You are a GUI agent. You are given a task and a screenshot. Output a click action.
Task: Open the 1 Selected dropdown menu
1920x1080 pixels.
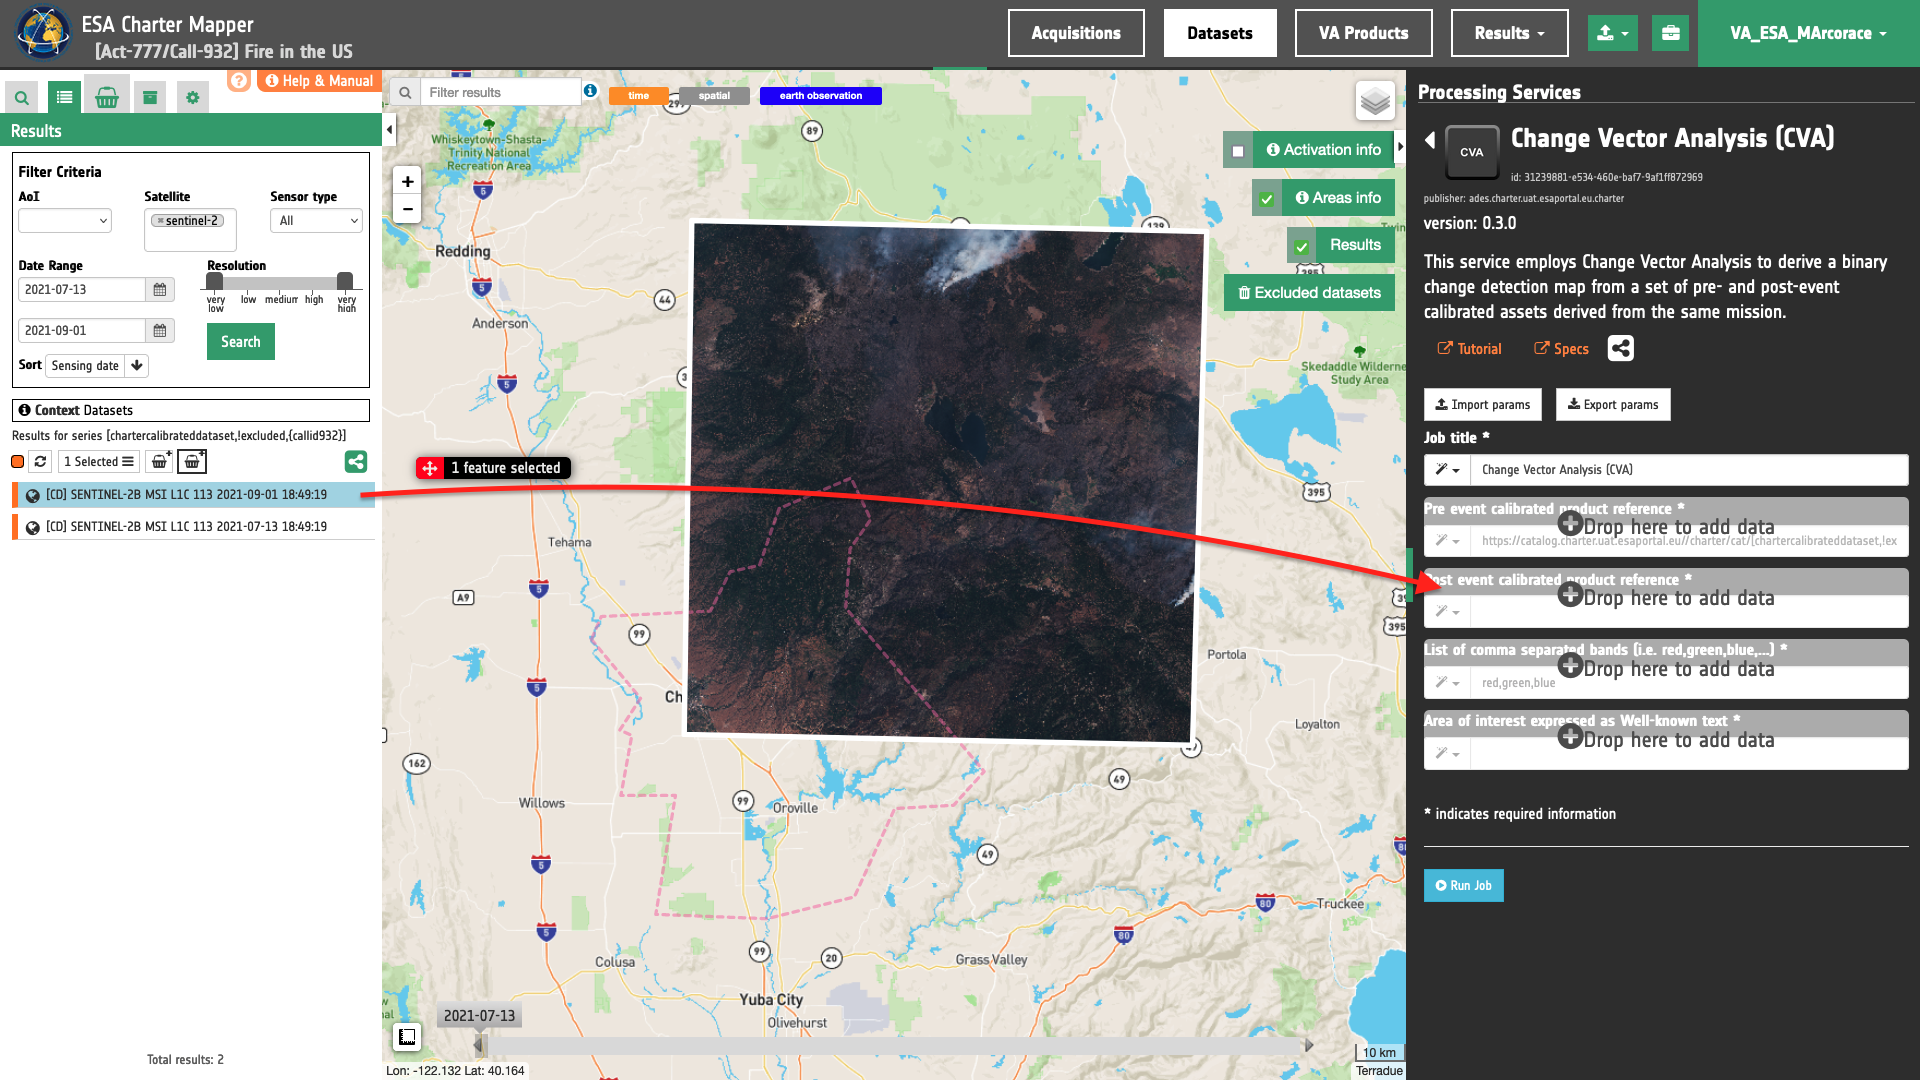pyautogui.click(x=99, y=462)
